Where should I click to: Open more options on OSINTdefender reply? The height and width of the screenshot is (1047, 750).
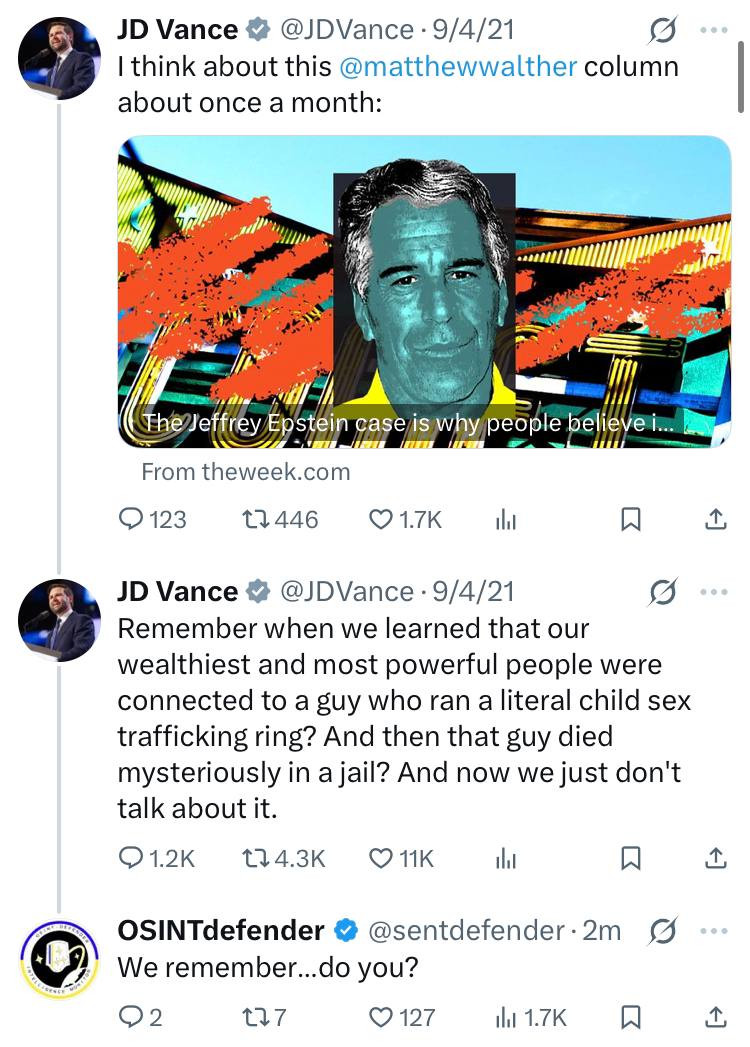pos(714,930)
